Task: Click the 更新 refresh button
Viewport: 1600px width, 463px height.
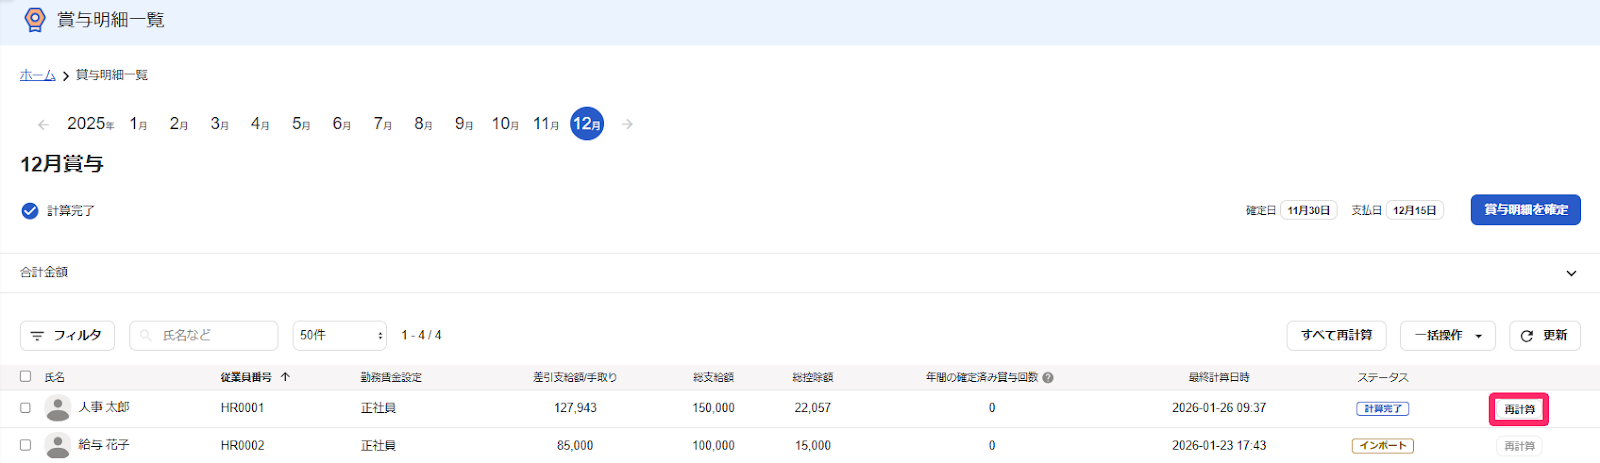Action: [x=1544, y=335]
